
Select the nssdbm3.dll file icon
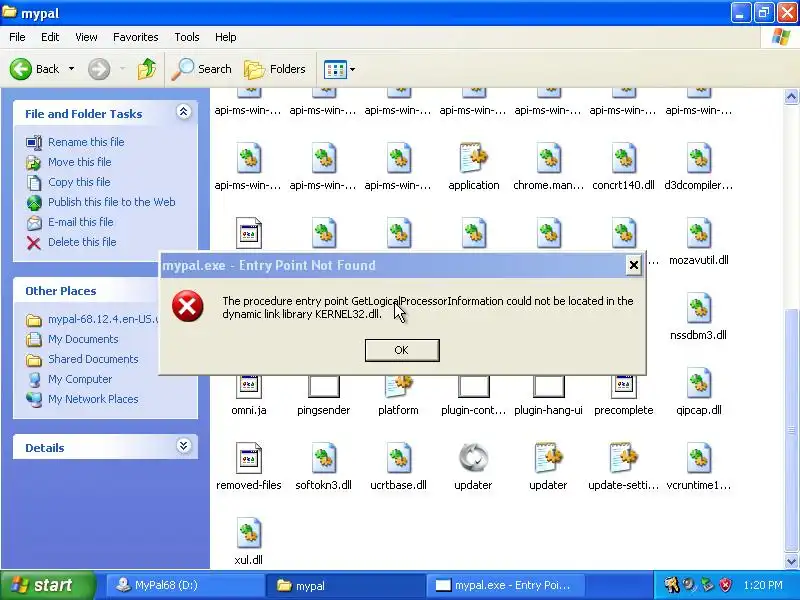coord(698,308)
